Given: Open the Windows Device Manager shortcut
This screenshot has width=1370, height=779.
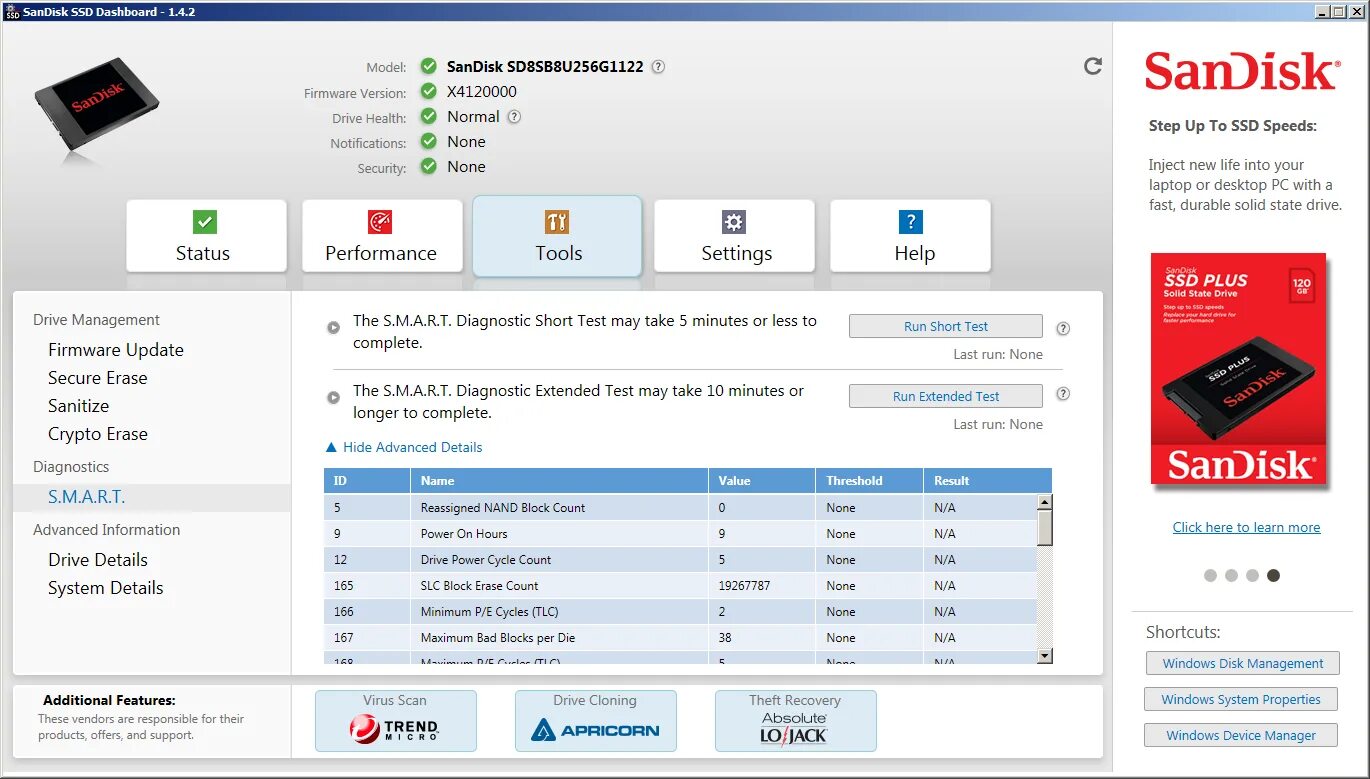Looking at the screenshot, I should tap(1241, 735).
